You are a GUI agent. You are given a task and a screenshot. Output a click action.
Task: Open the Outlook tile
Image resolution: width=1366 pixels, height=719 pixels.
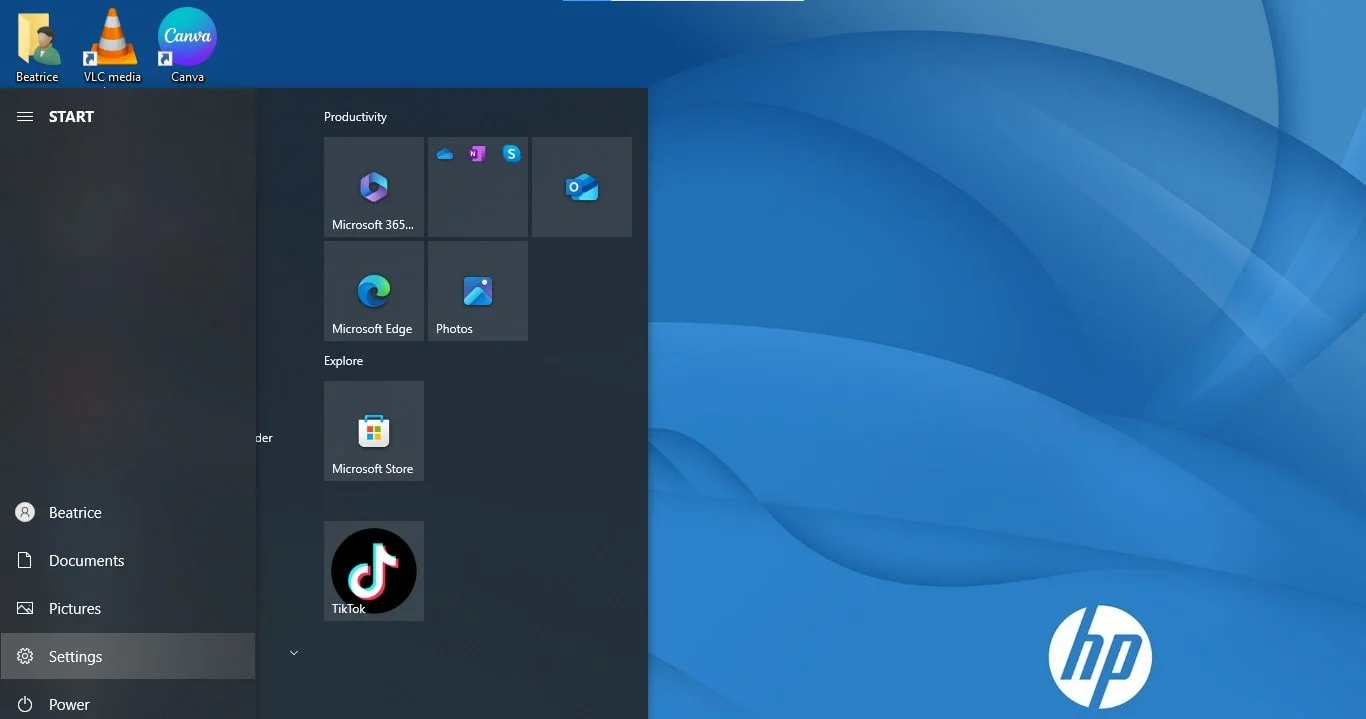pyautogui.click(x=582, y=187)
